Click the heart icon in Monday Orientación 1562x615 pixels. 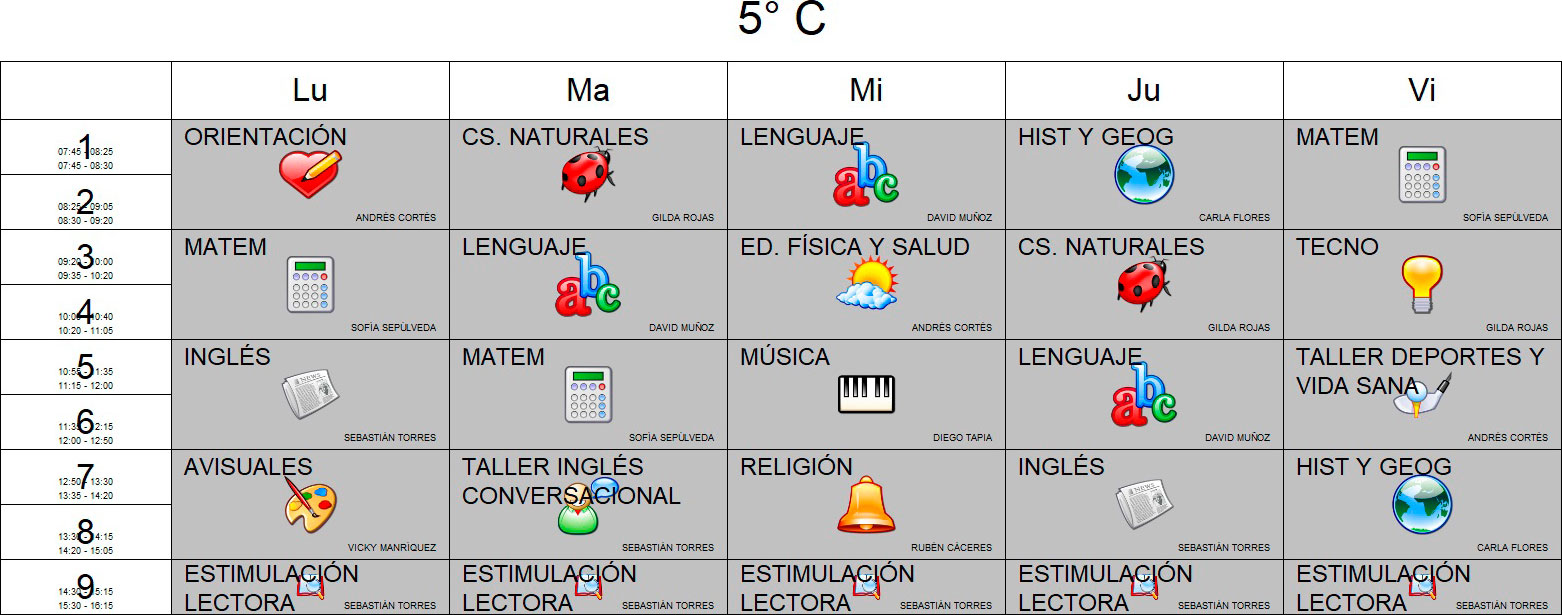[x=310, y=174]
